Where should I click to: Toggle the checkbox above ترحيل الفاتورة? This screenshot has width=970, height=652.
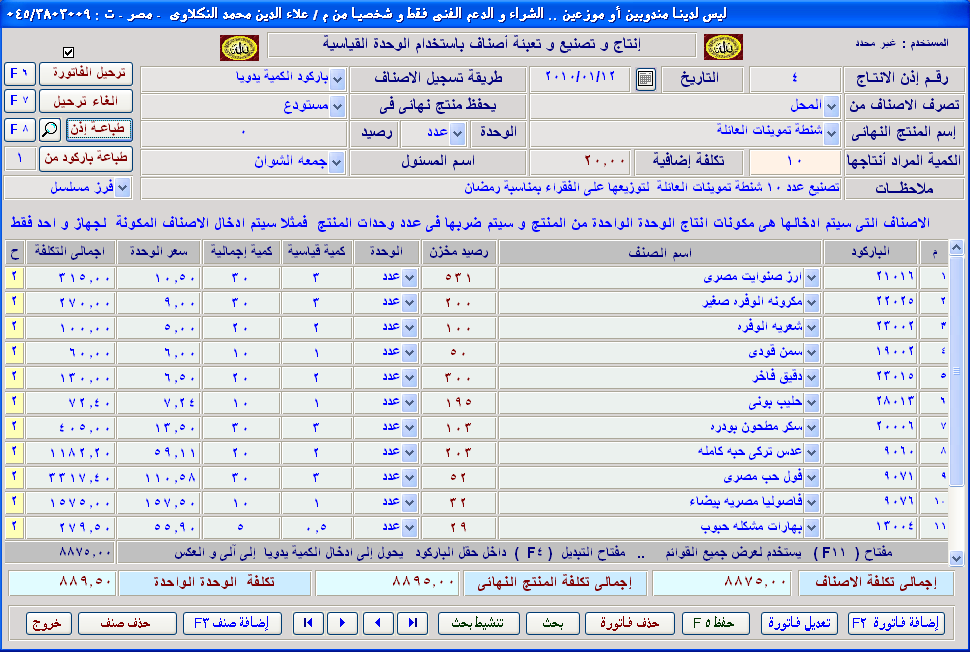point(69,52)
